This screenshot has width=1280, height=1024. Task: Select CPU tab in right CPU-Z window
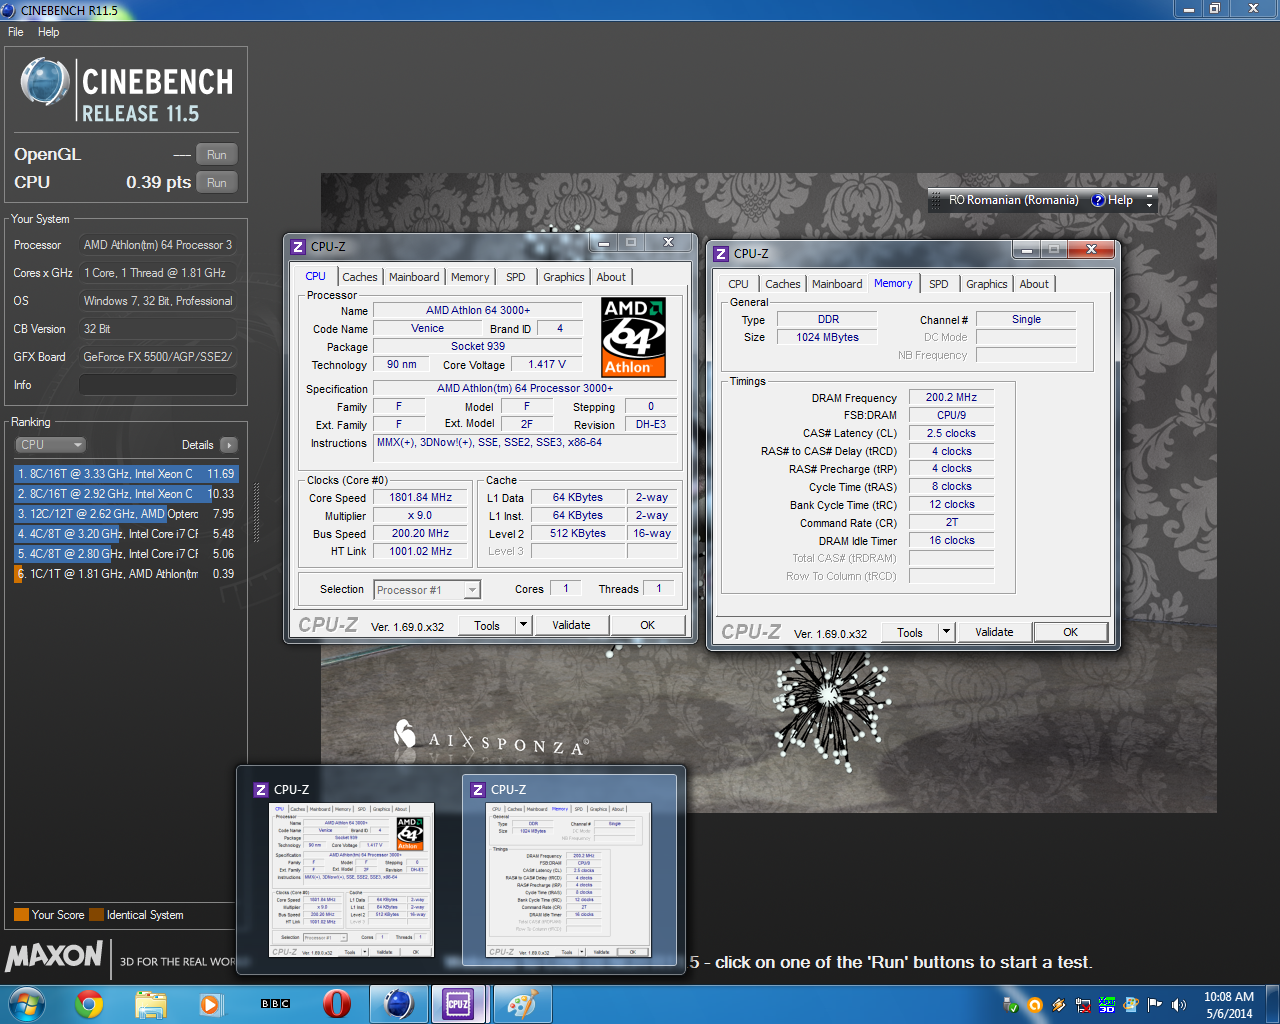point(738,284)
